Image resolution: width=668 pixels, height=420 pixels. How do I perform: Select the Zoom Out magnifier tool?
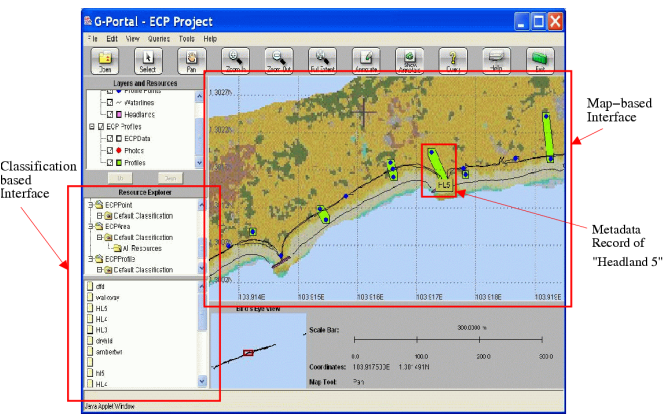[281, 61]
